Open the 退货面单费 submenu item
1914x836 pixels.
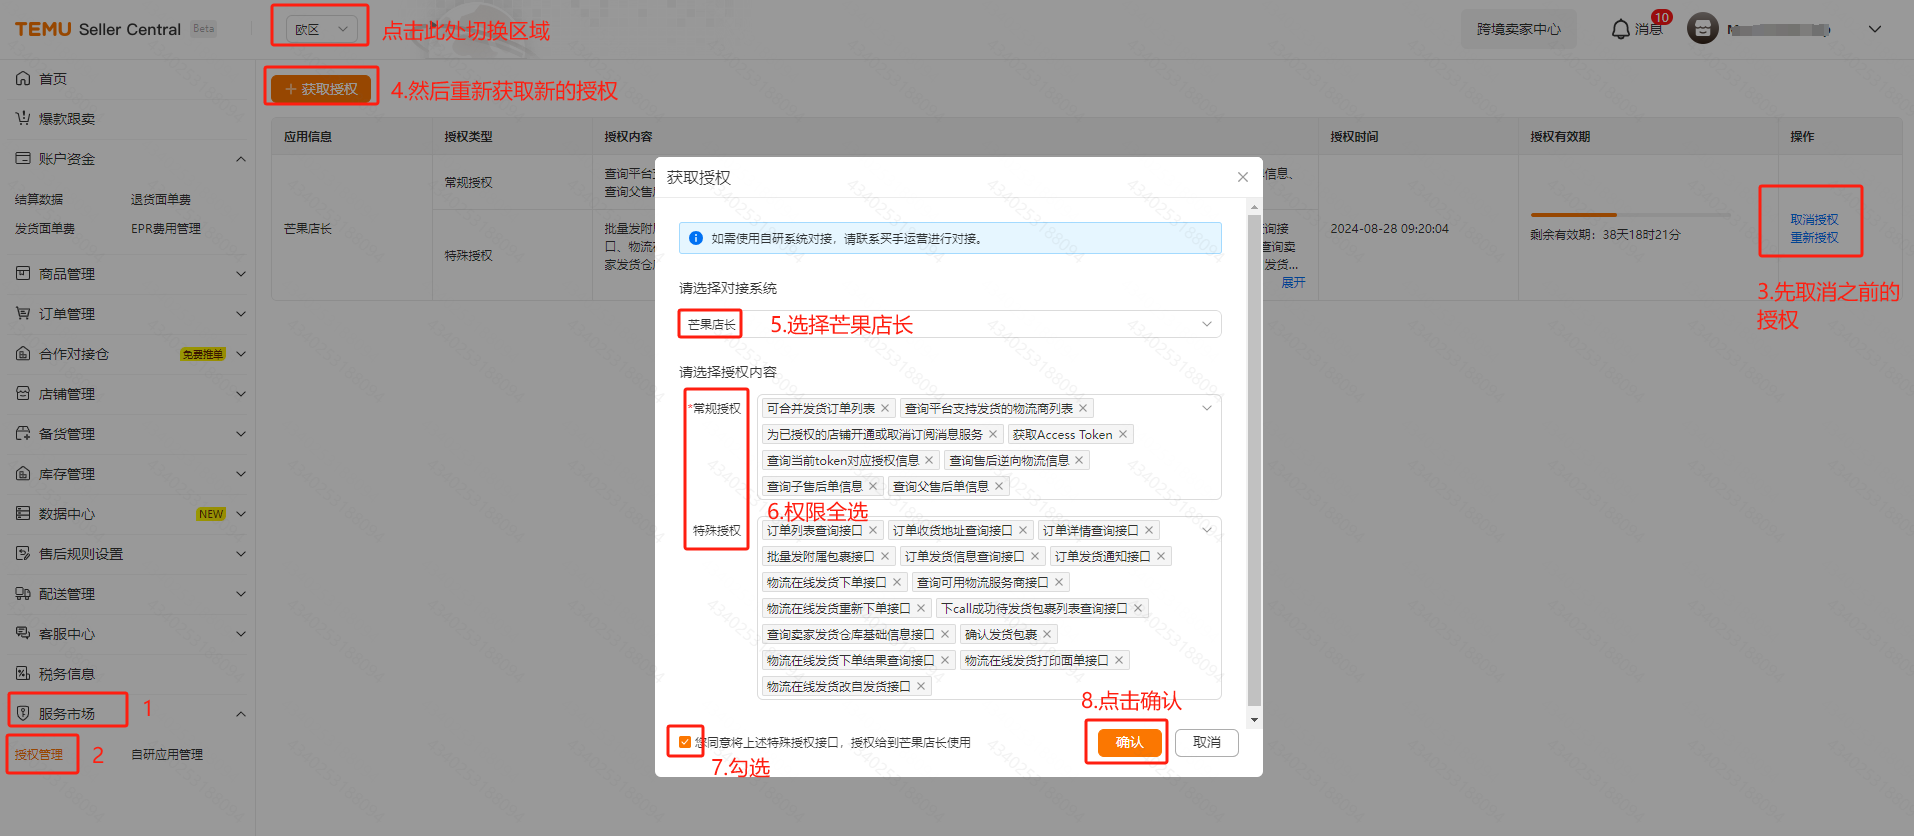[x=161, y=200]
